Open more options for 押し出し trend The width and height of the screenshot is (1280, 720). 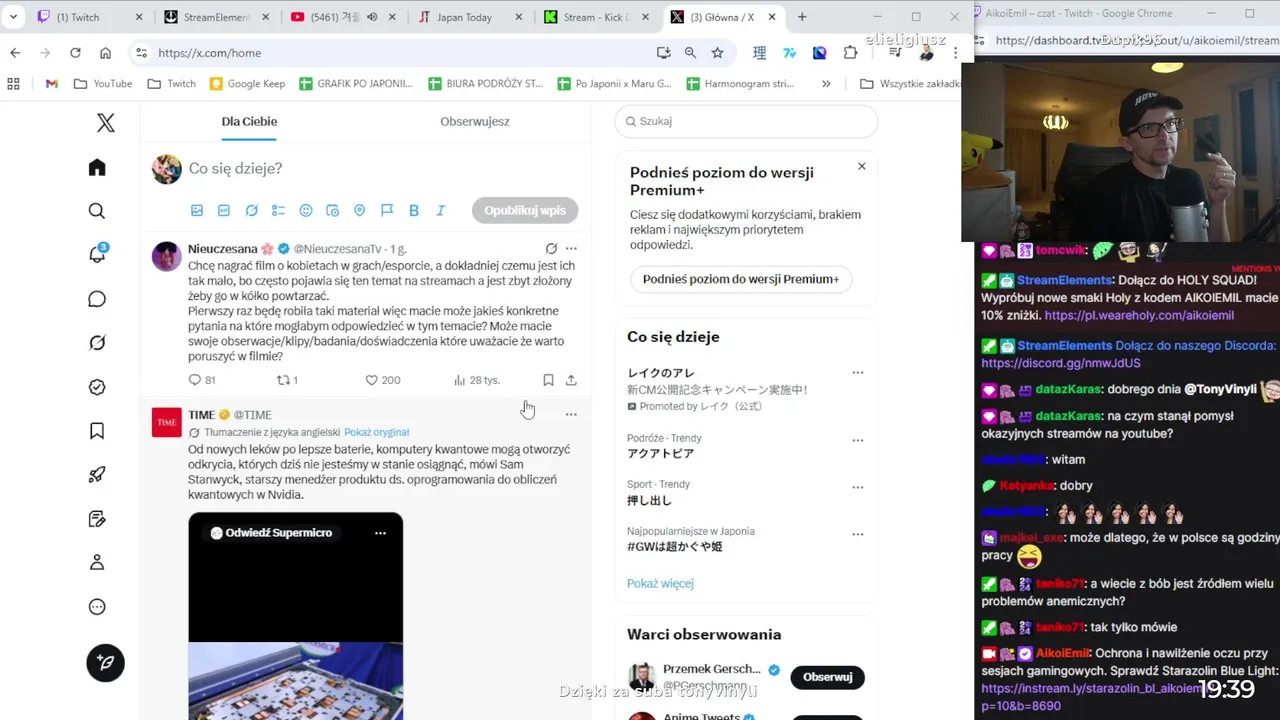[x=857, y=487]
